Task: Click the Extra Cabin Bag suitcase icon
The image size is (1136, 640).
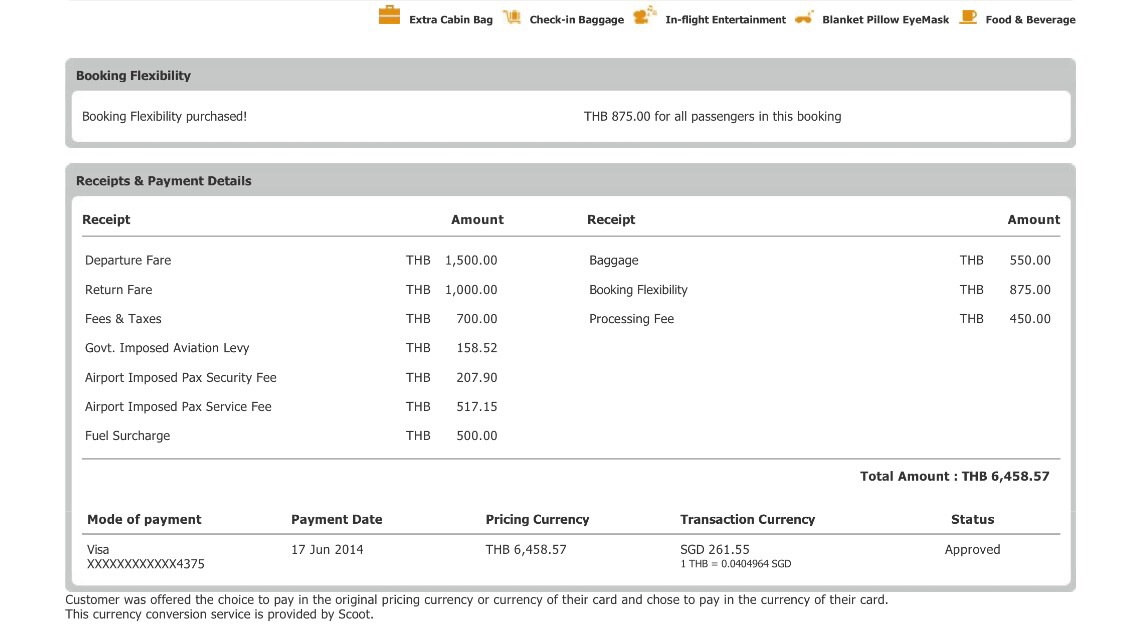Action: point(389,15)
